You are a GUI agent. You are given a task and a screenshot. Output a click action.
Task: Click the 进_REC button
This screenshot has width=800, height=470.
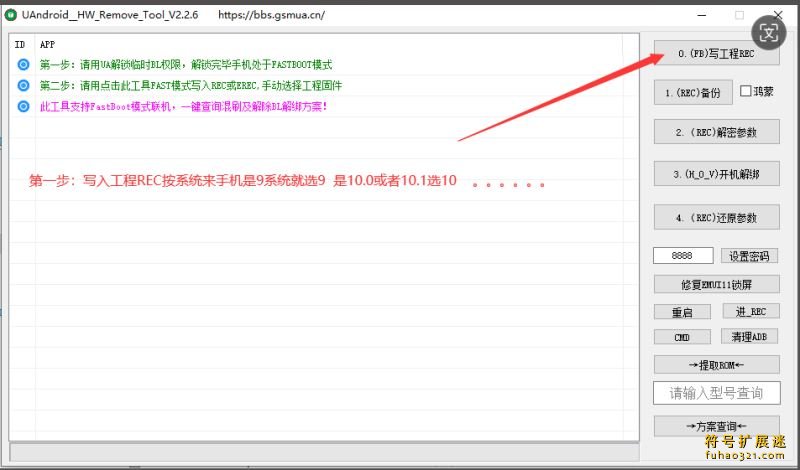[x=751, y=311]
